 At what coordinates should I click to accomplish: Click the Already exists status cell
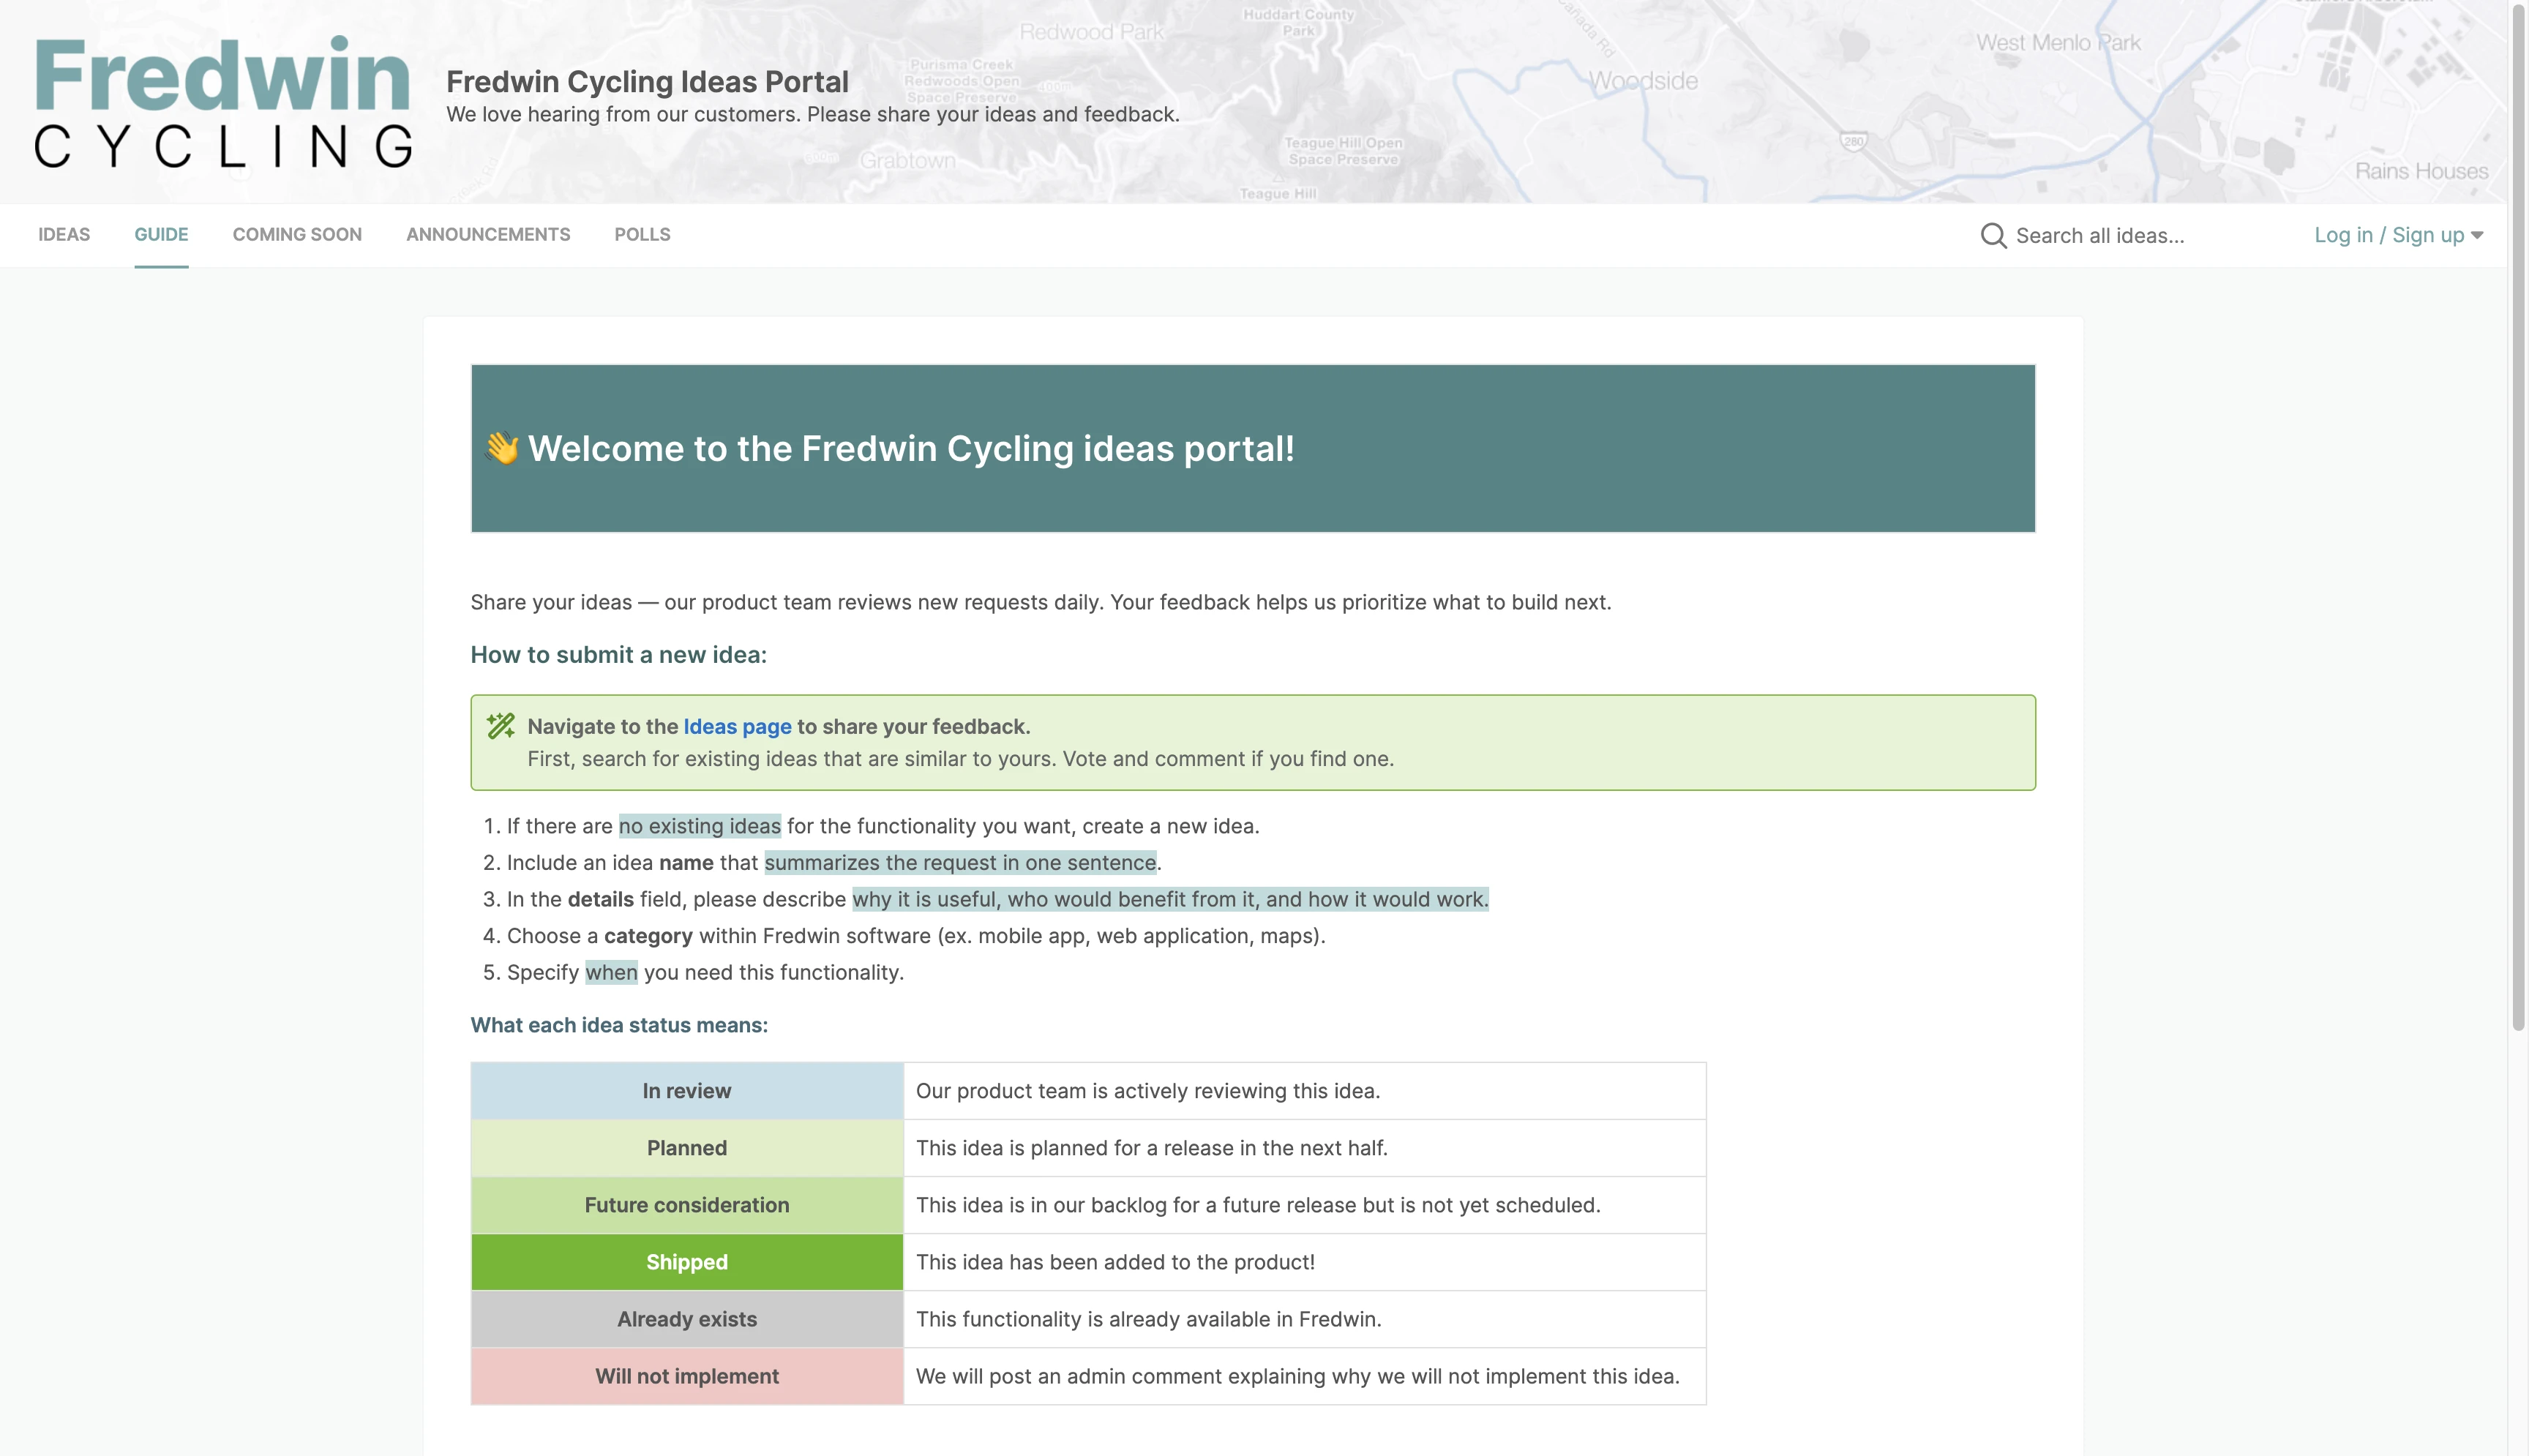[687, 1319]
